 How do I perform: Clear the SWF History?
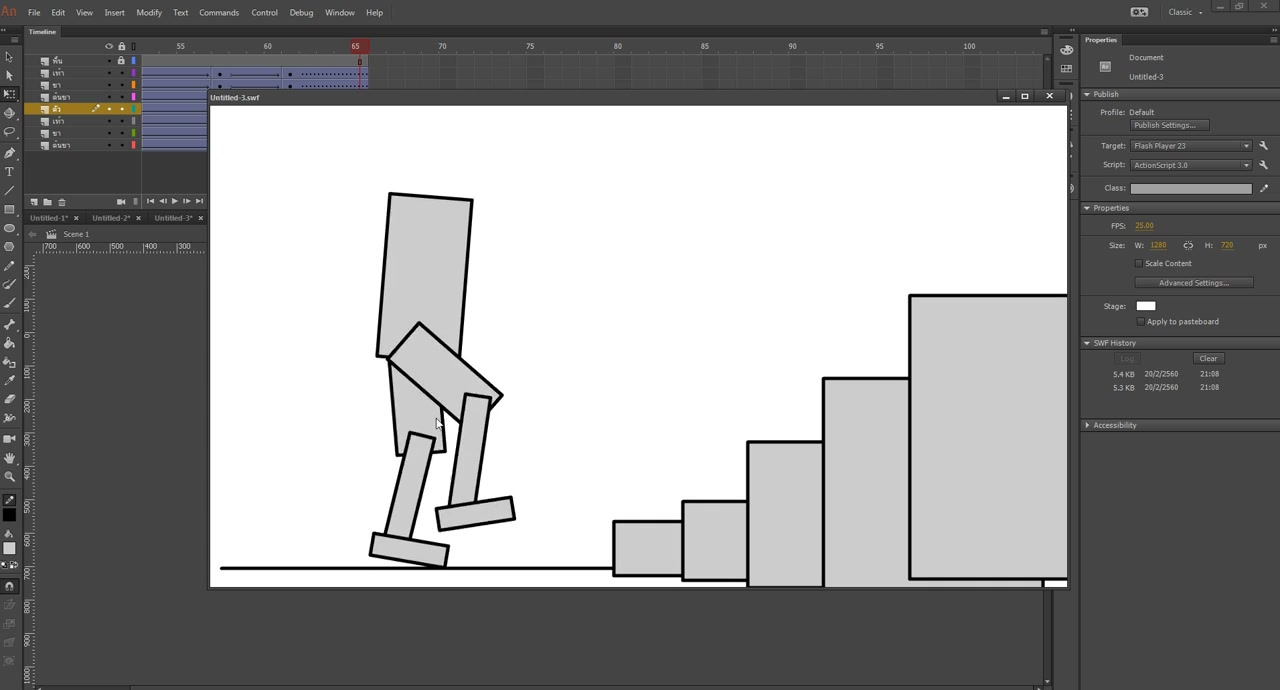[x=1208, y=359]
